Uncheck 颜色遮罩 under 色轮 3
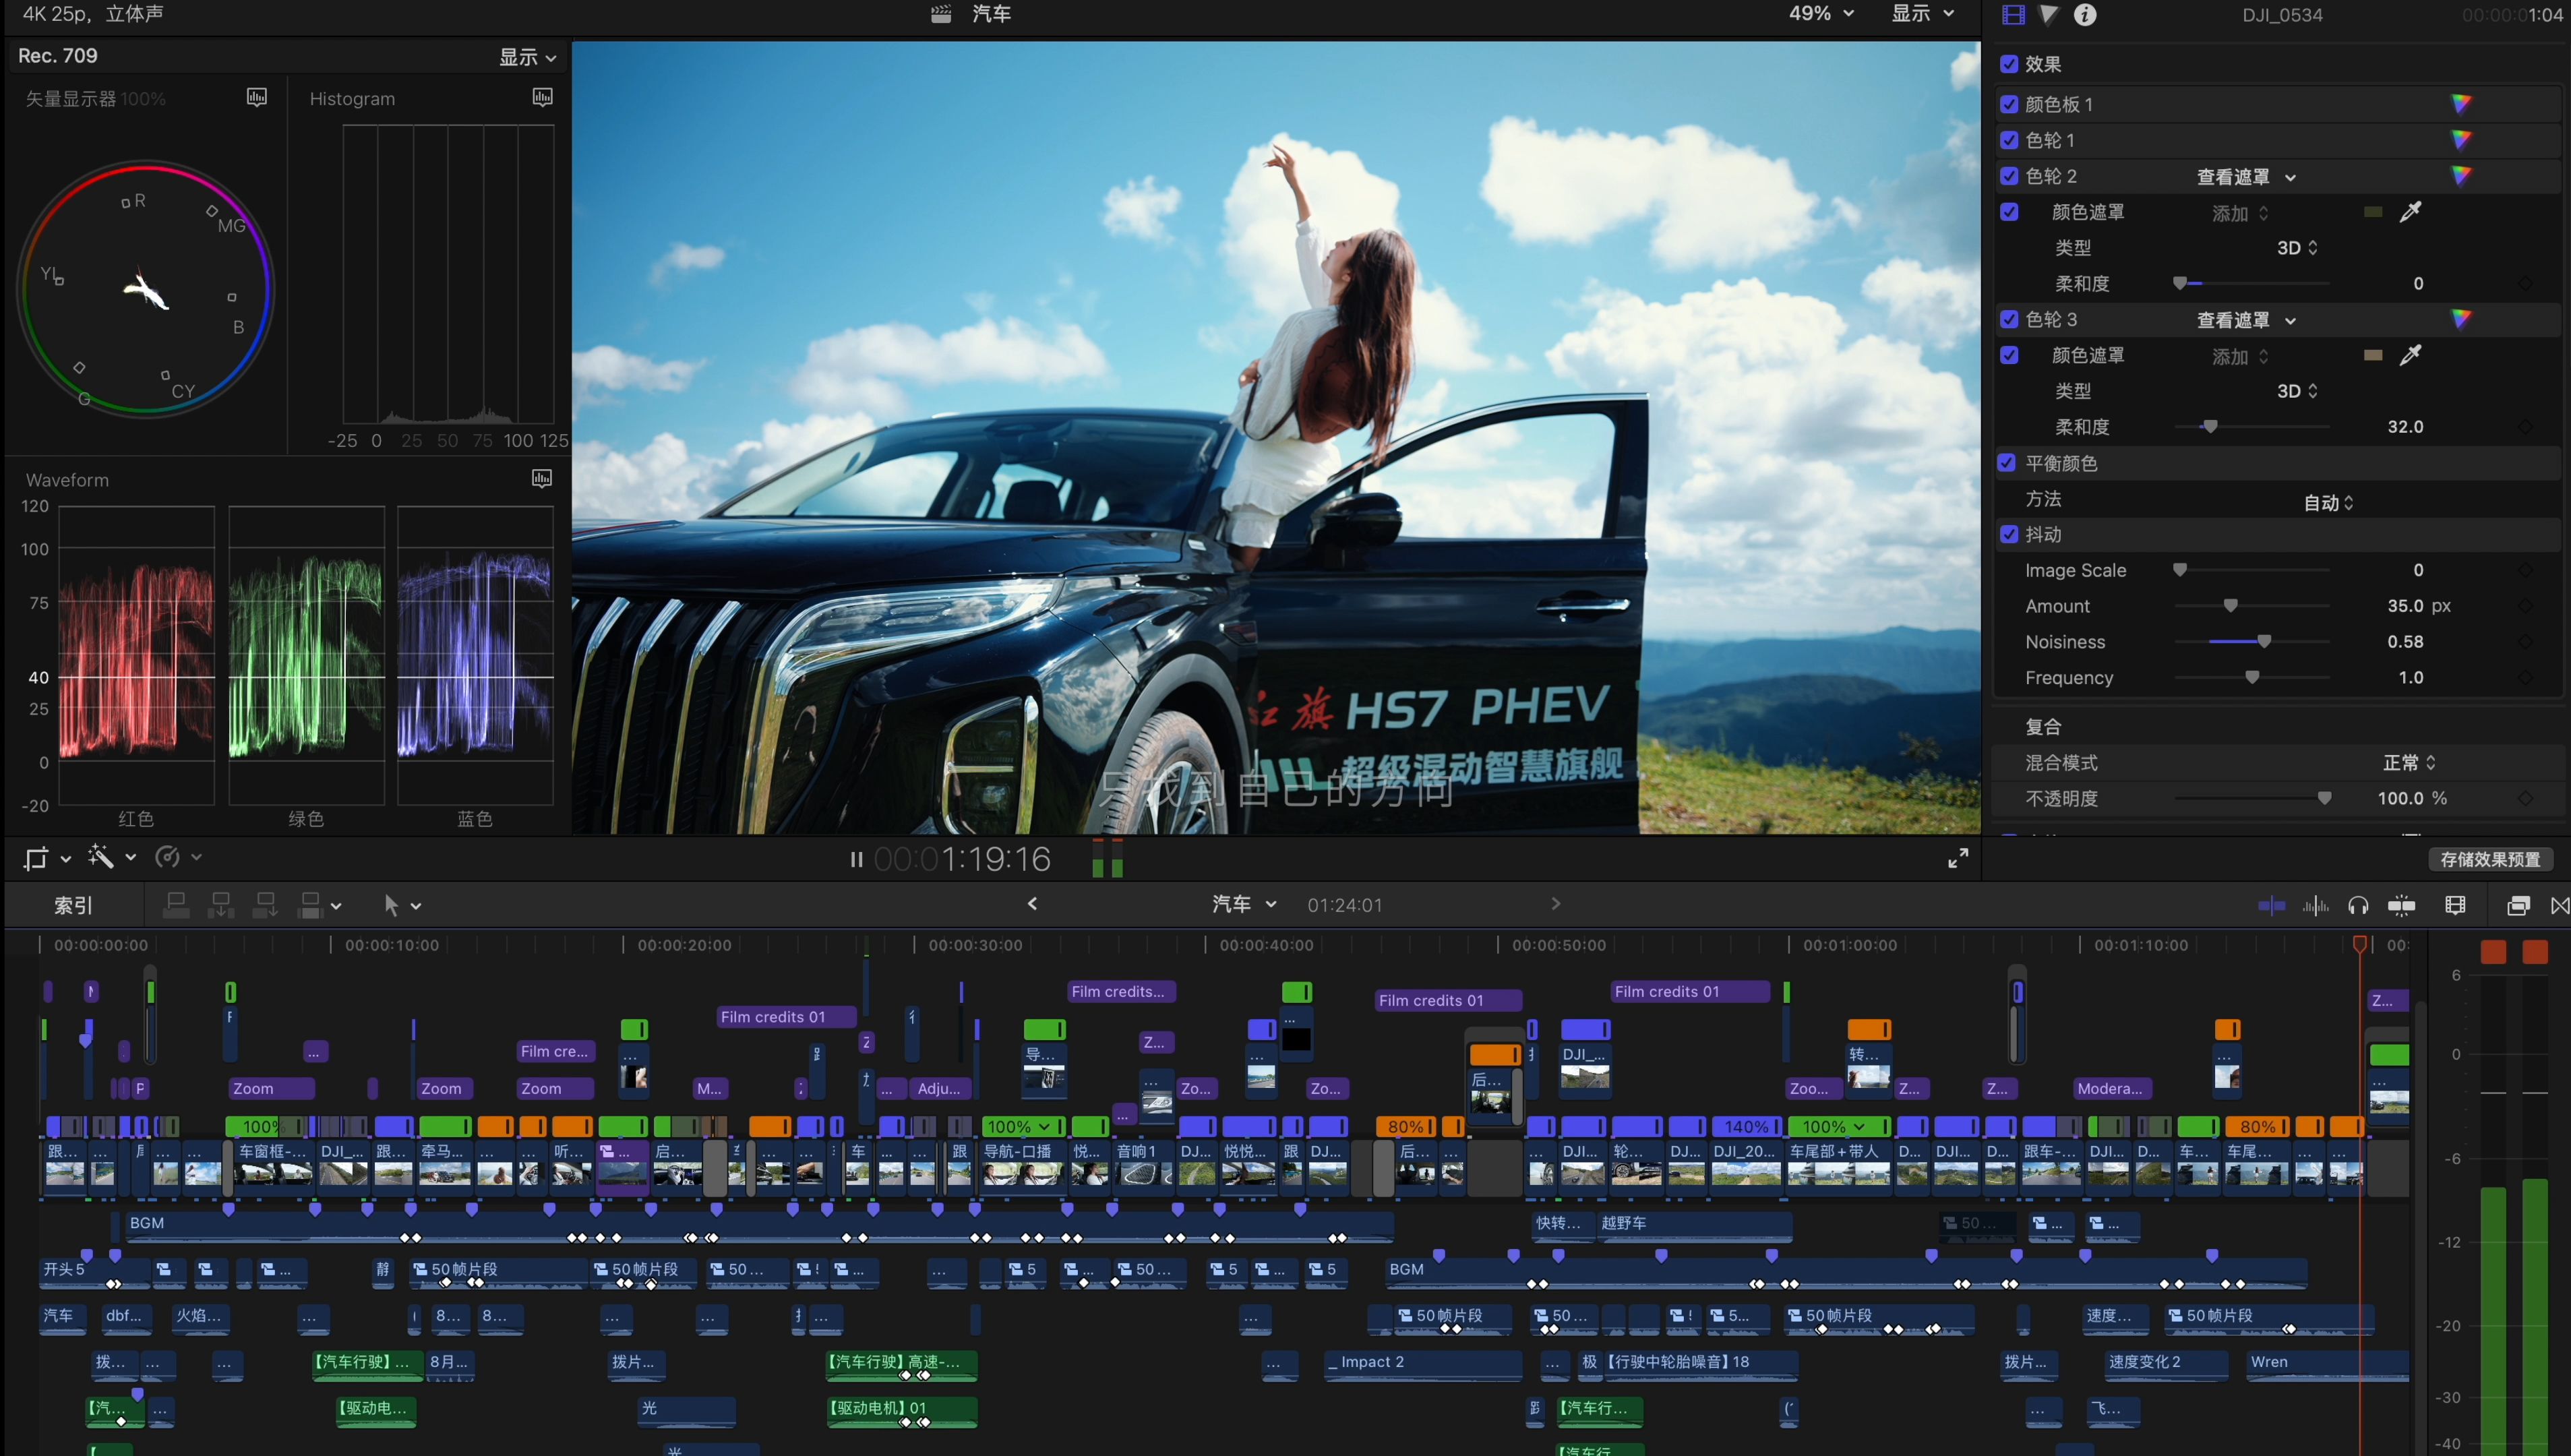Screen dimensions: 2571x1456 click(x=2009, y=355)
